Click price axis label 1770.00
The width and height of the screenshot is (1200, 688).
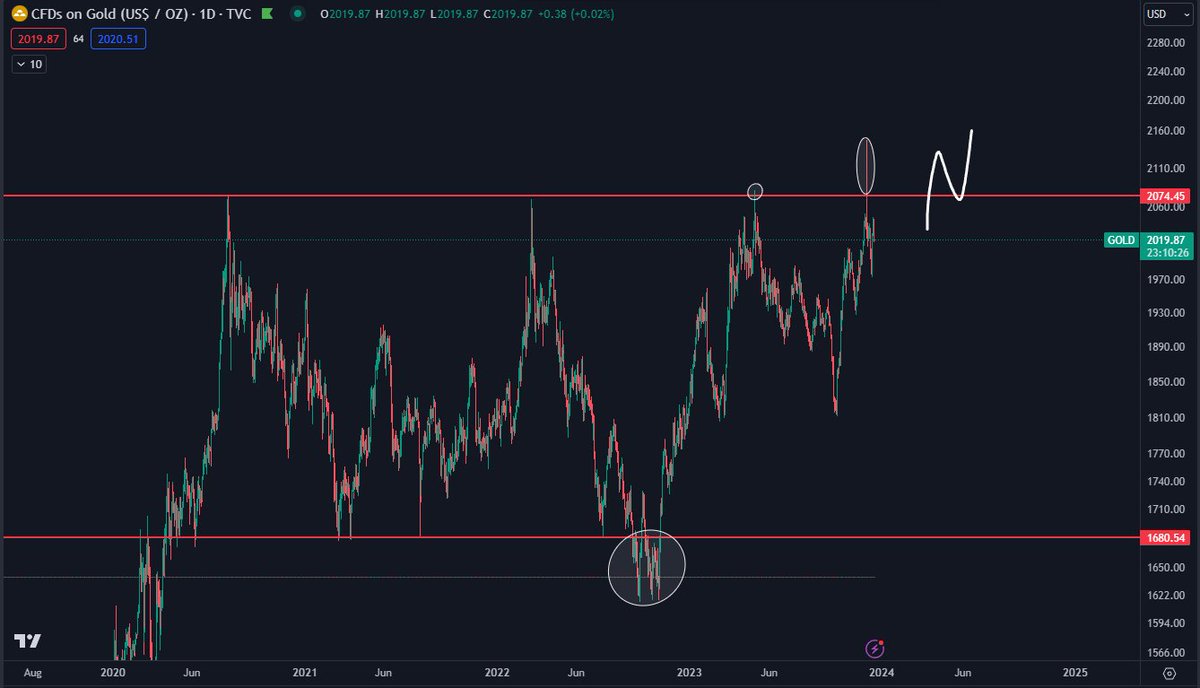1166,453
